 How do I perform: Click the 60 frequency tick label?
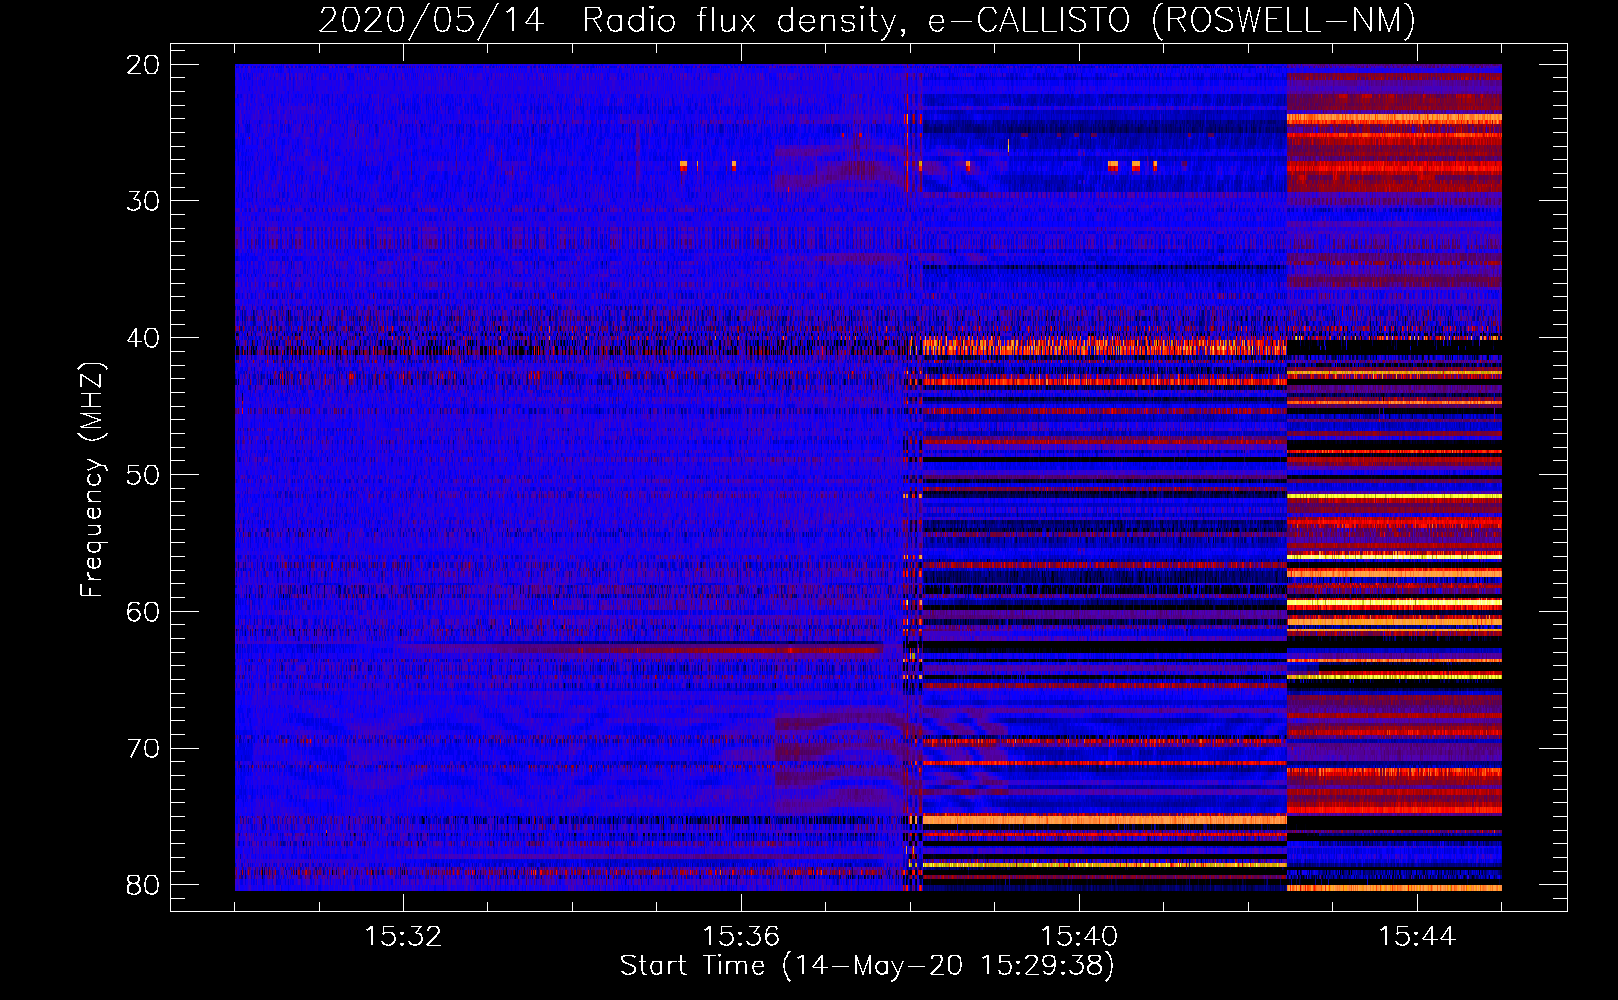point(144,612)
